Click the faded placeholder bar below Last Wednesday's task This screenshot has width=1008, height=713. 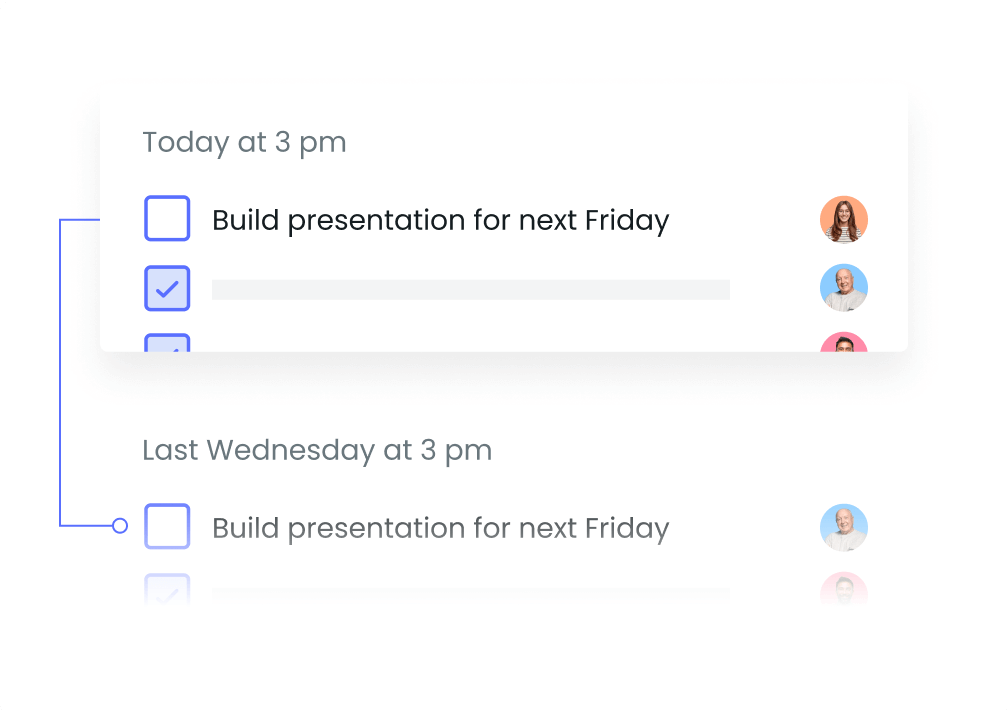471,594
